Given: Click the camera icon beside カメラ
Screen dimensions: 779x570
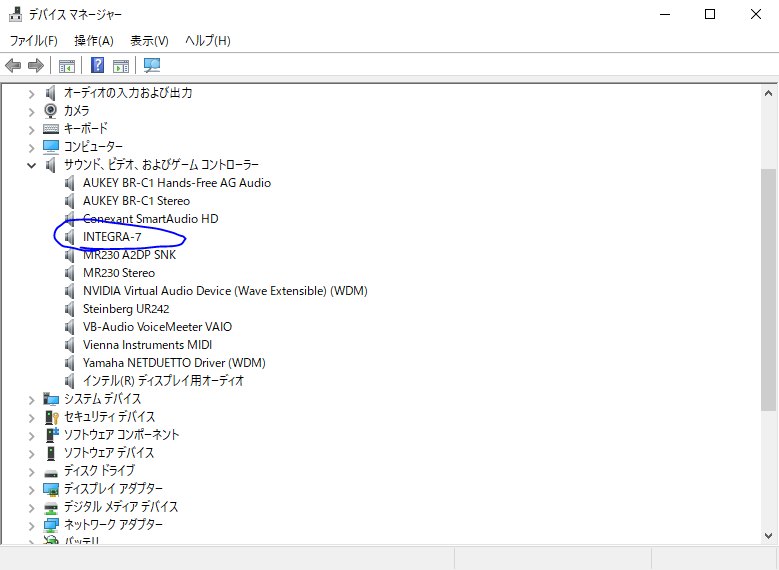Looking at the screenshot, I should 51,111.
